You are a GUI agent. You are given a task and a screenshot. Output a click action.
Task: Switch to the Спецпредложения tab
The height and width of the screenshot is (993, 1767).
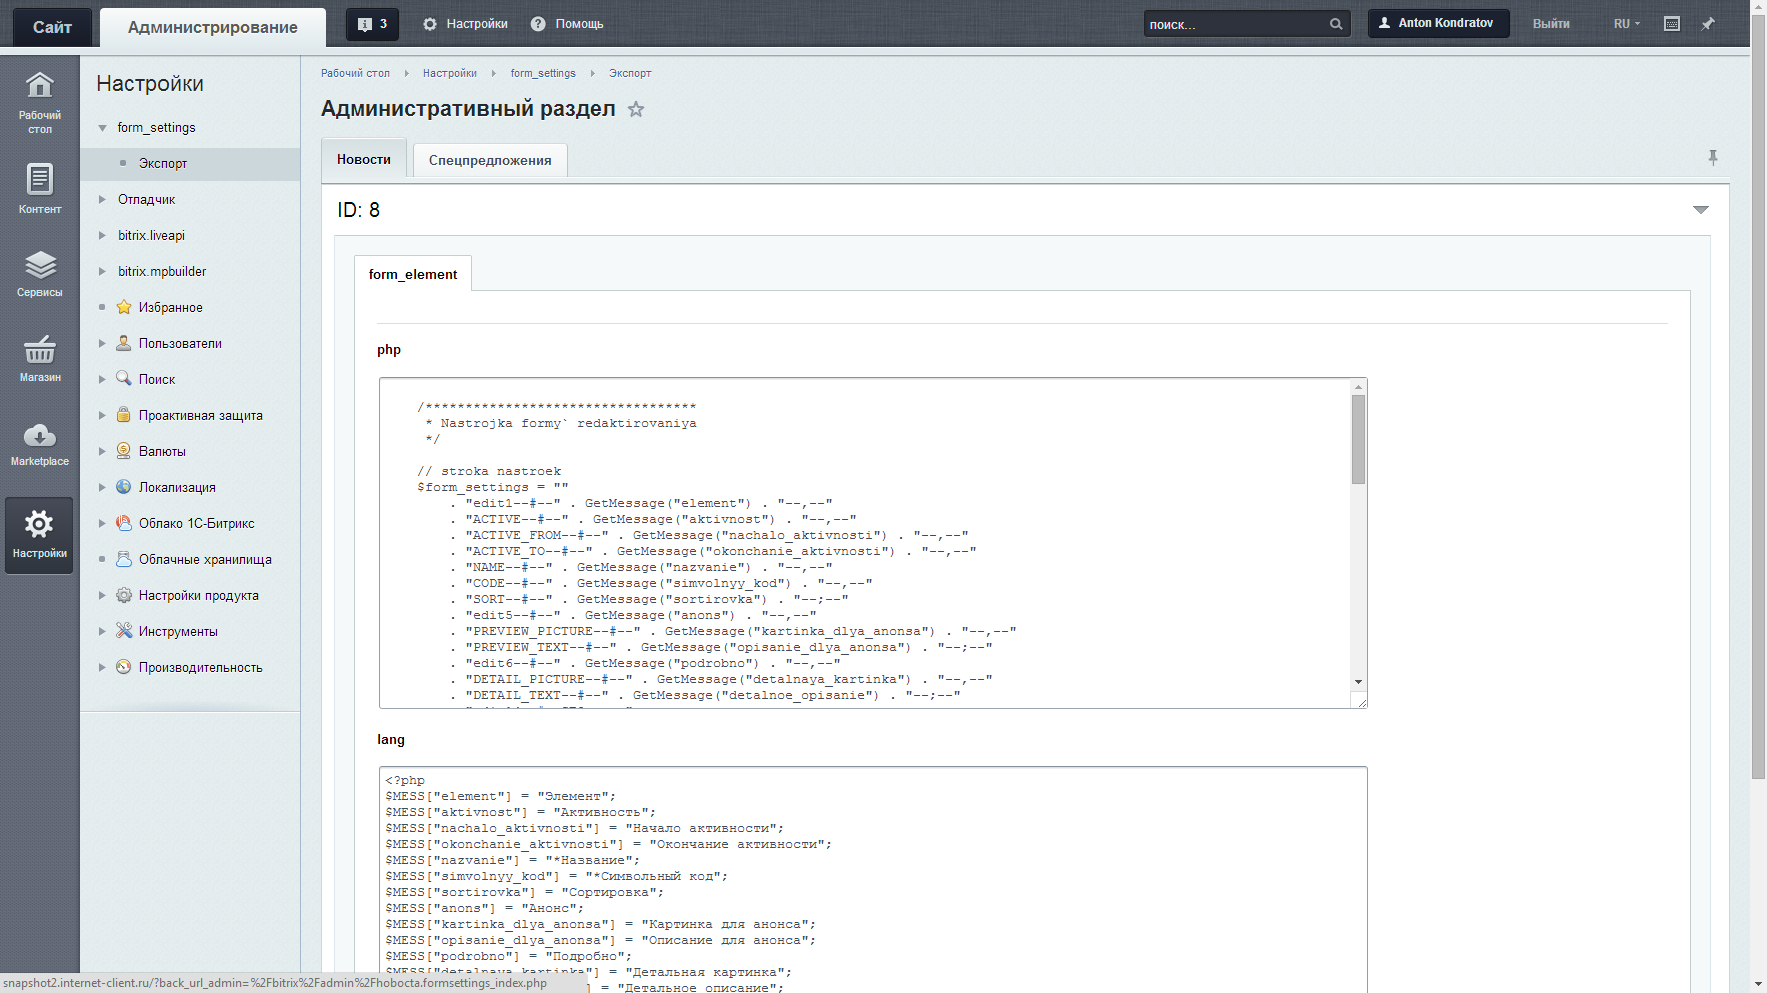pos(490,160)
